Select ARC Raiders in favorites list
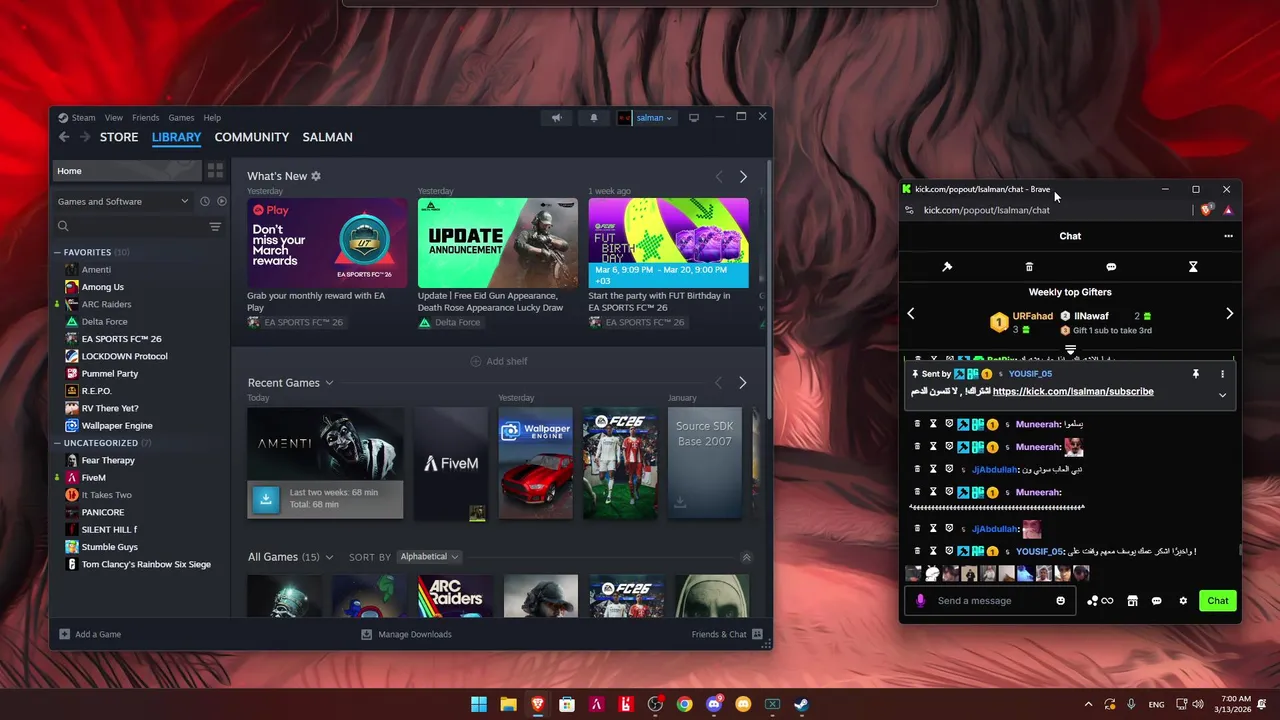Viewport: 1280px width, 720px height. pyautogui.click(x=106, y=304)
